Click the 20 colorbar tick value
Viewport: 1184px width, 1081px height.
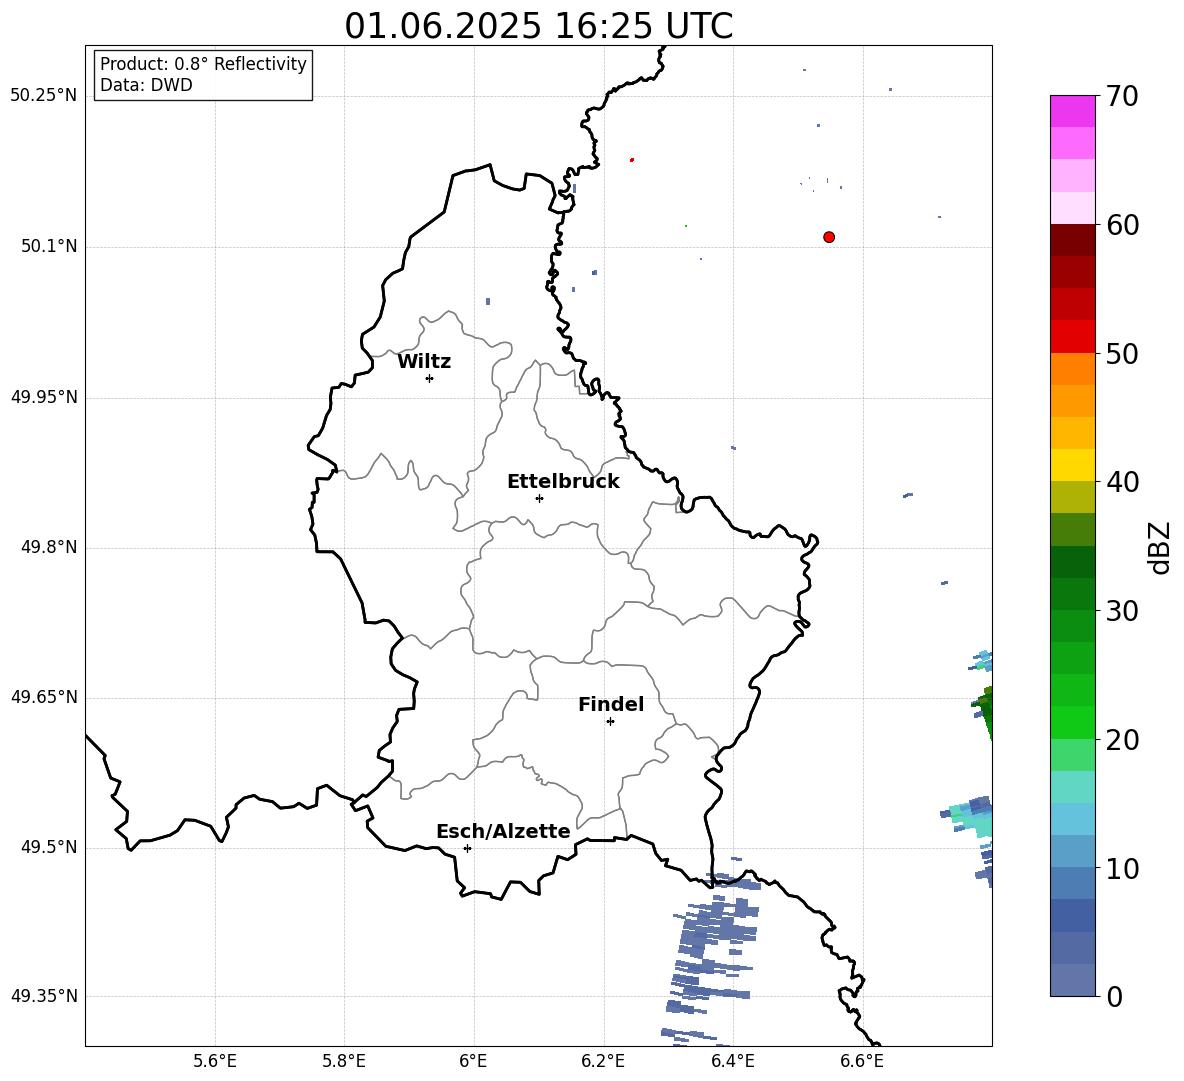1123,740
